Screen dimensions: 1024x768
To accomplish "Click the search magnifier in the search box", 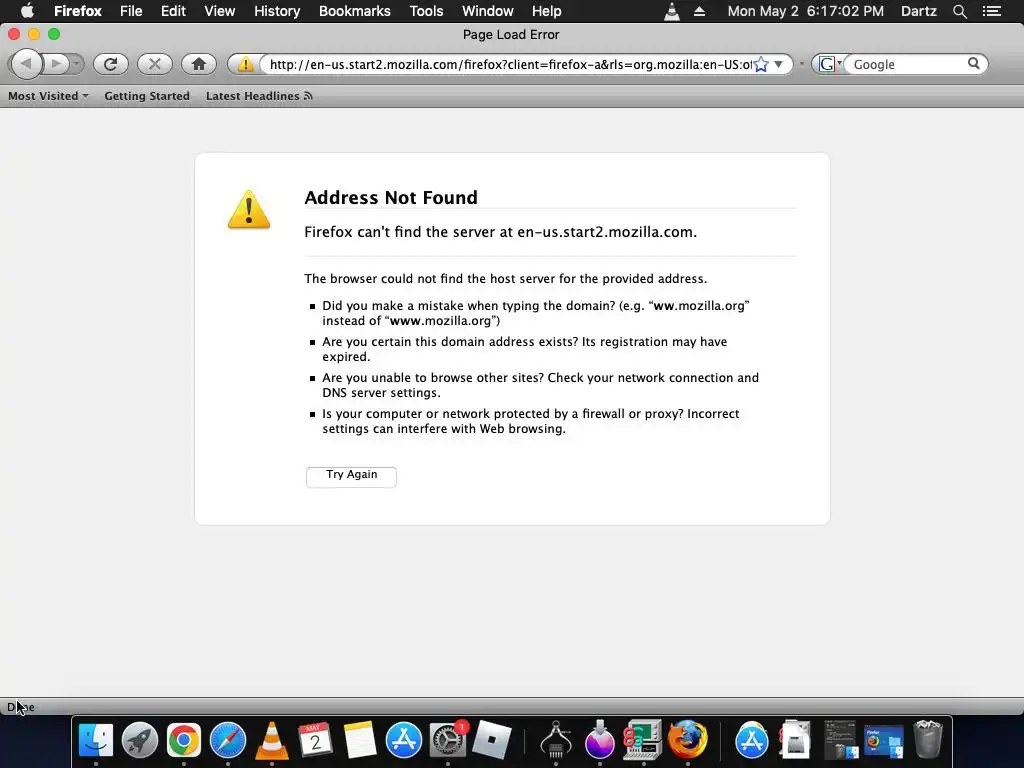I will pos(974,64).
